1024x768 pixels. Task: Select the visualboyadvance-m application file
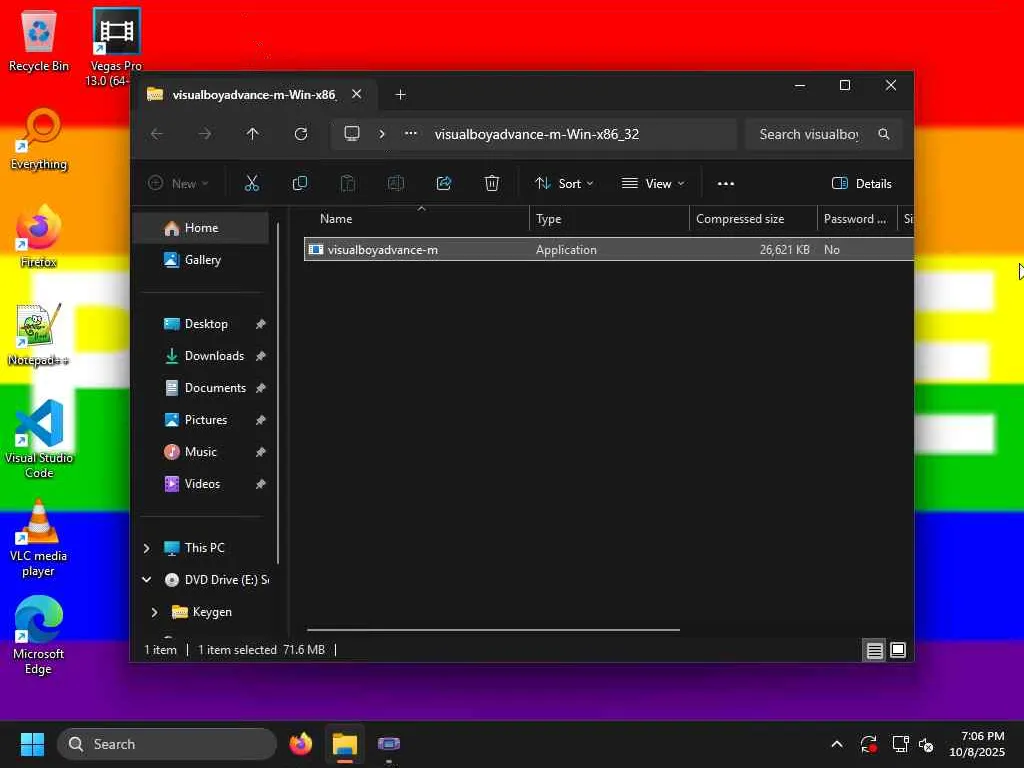point(609,249)
